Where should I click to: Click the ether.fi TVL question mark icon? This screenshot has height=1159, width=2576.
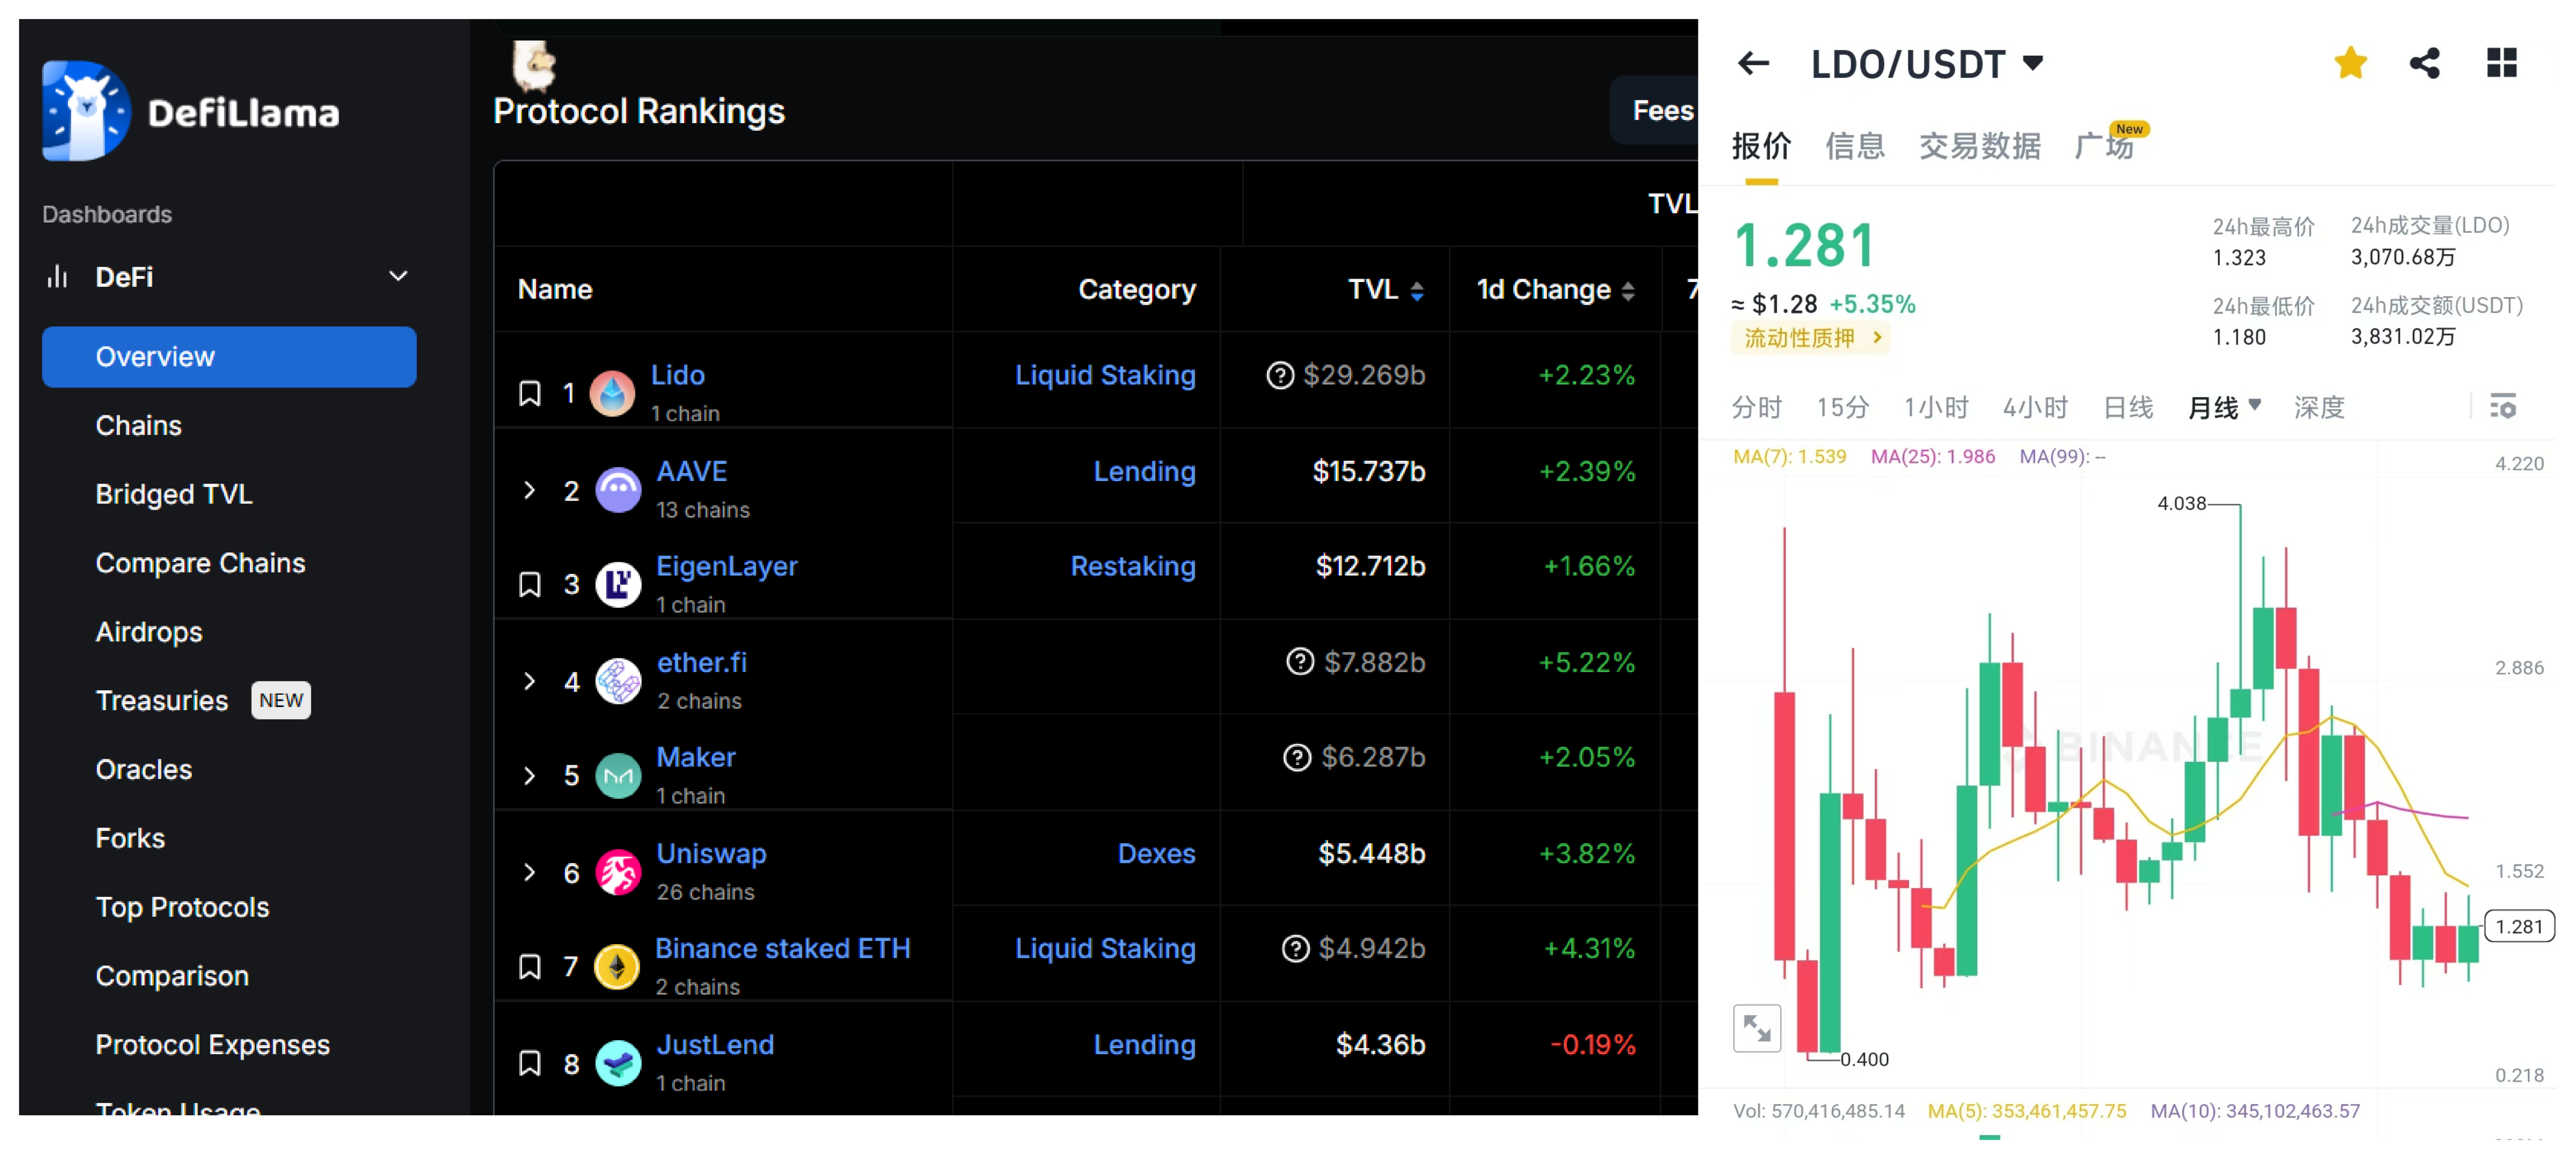click(1300, 662)
